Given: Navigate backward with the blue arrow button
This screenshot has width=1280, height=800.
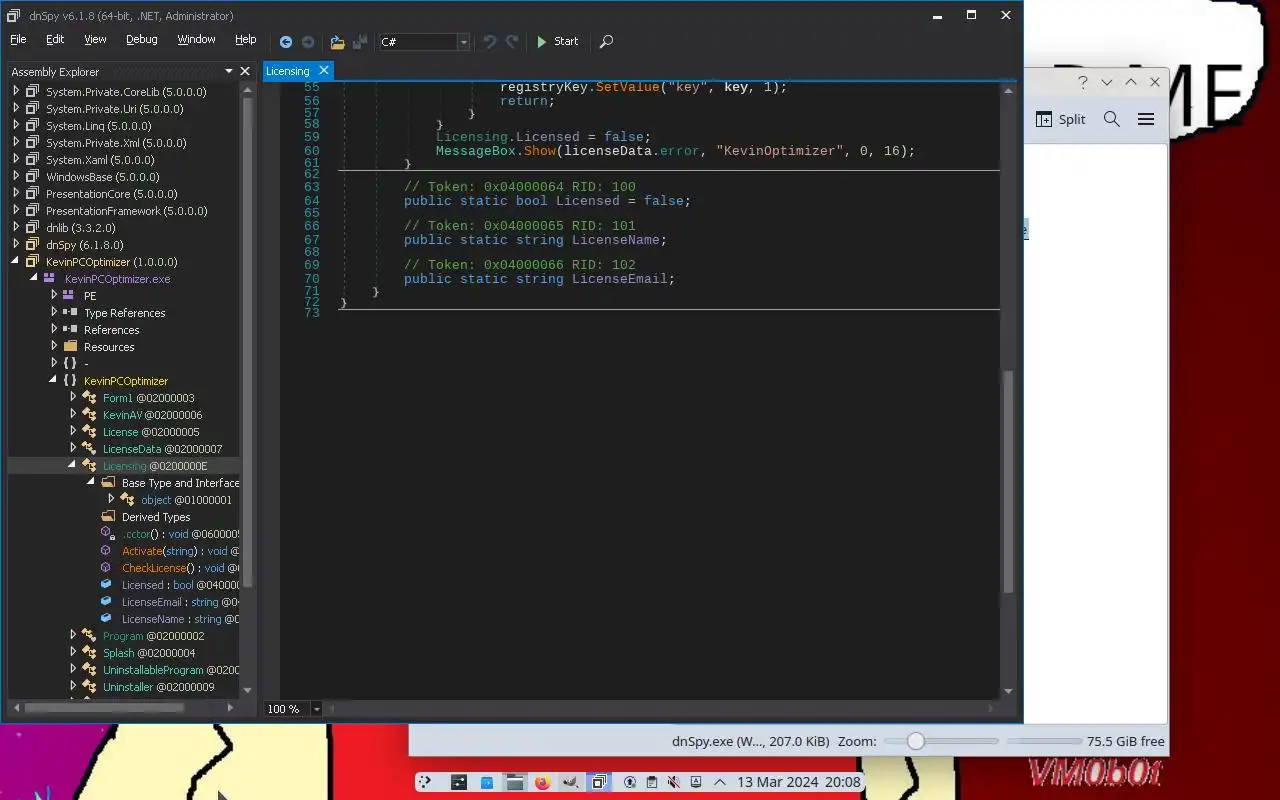Looking at the screenshot, I should click(286, 42).
